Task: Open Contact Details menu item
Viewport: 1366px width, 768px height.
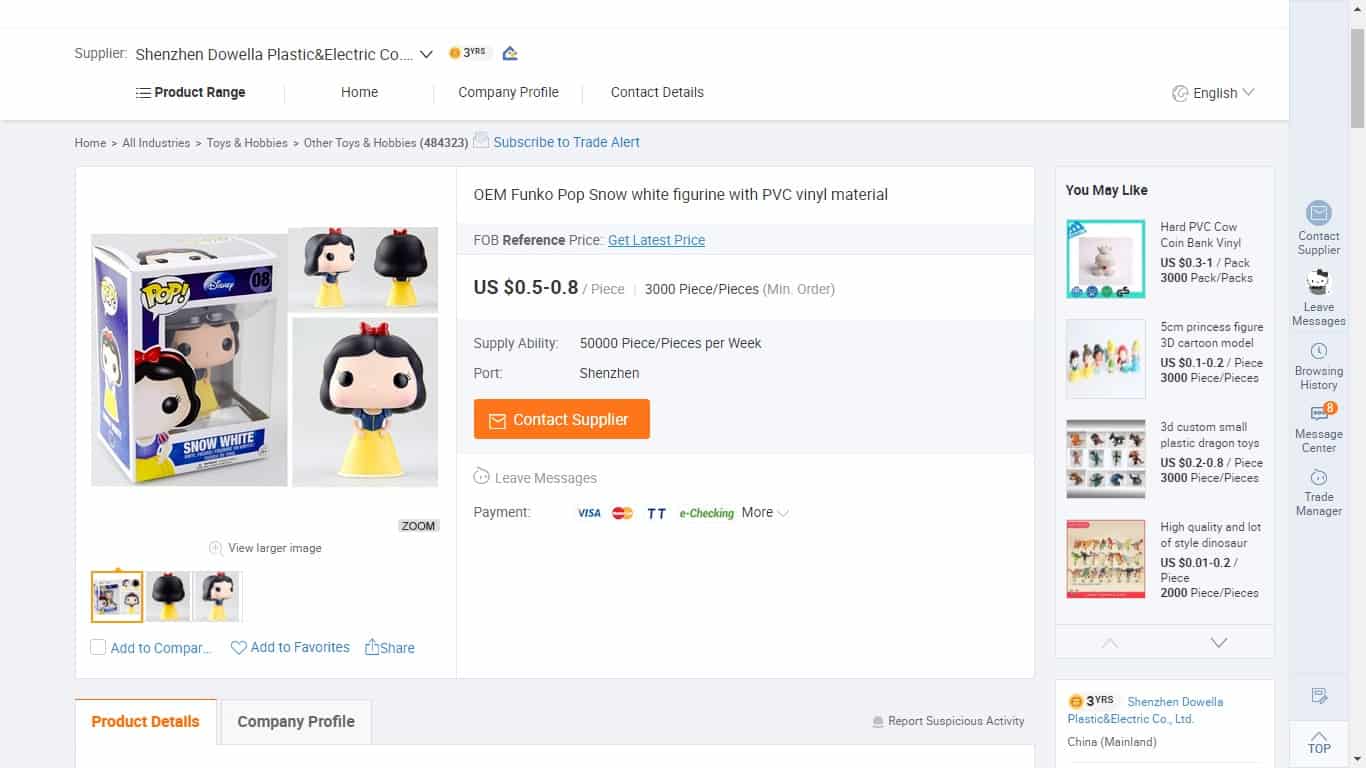Action: (x=657, y=92)
